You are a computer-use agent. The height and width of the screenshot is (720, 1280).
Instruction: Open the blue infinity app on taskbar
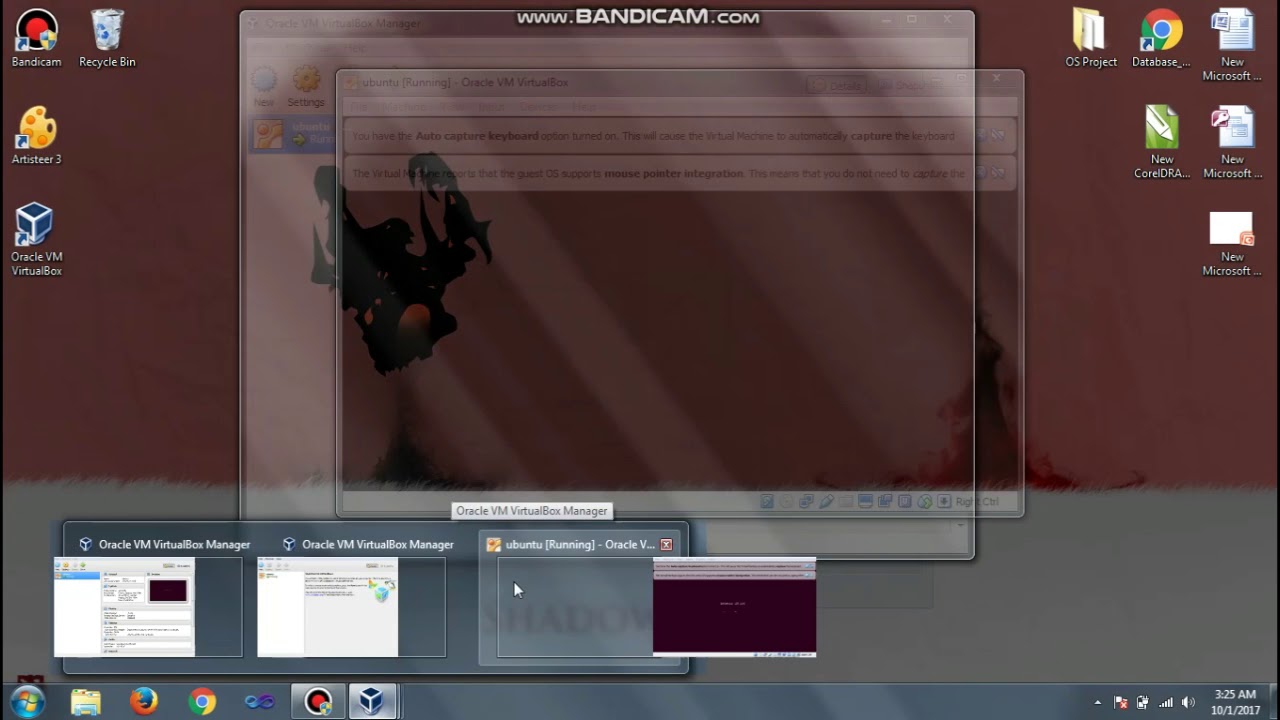(x=260, y=702)
